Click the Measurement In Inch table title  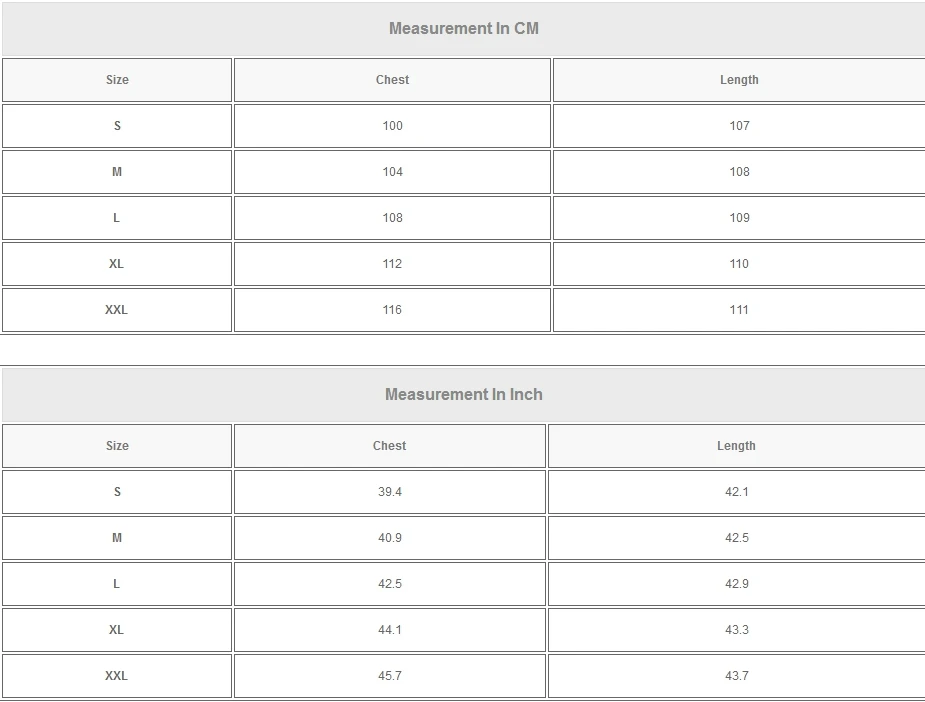coord(463,394)
